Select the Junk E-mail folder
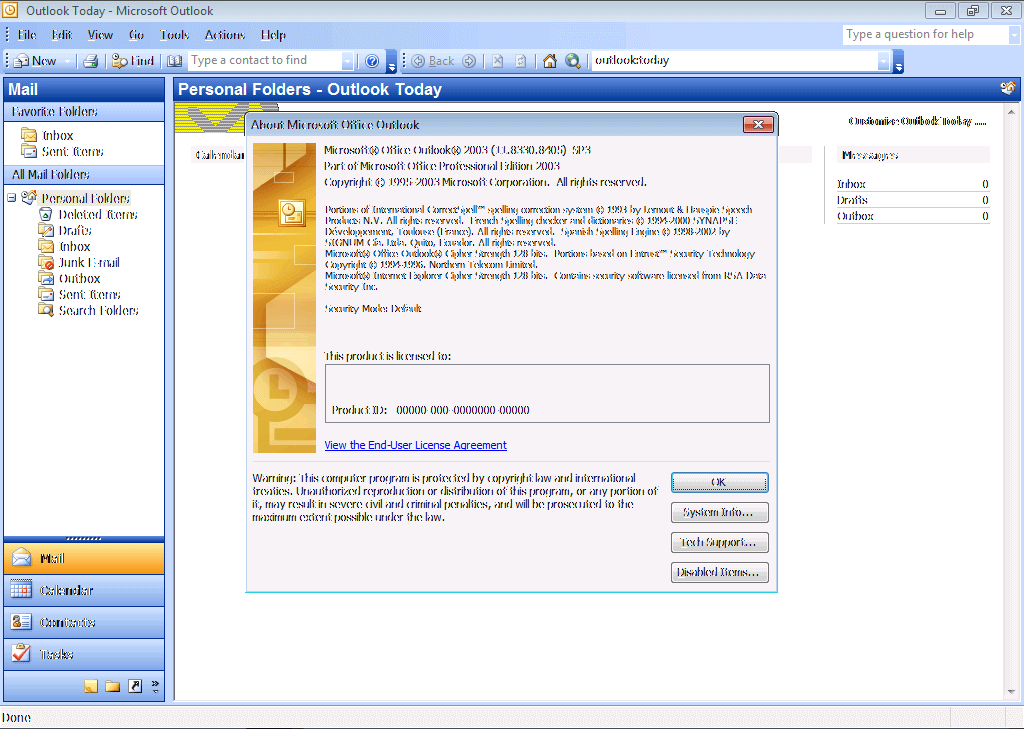The image size is (1024, 729). pyautogui.click(x=88, y=263)
